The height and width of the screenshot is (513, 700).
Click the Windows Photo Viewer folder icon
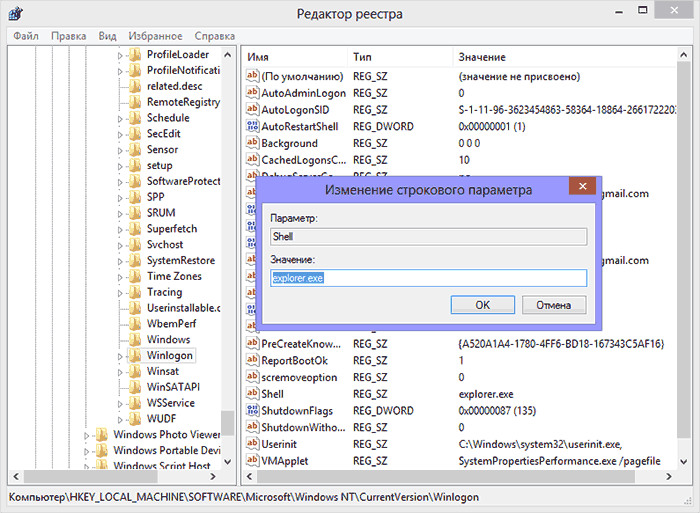(x=102, y=435)
